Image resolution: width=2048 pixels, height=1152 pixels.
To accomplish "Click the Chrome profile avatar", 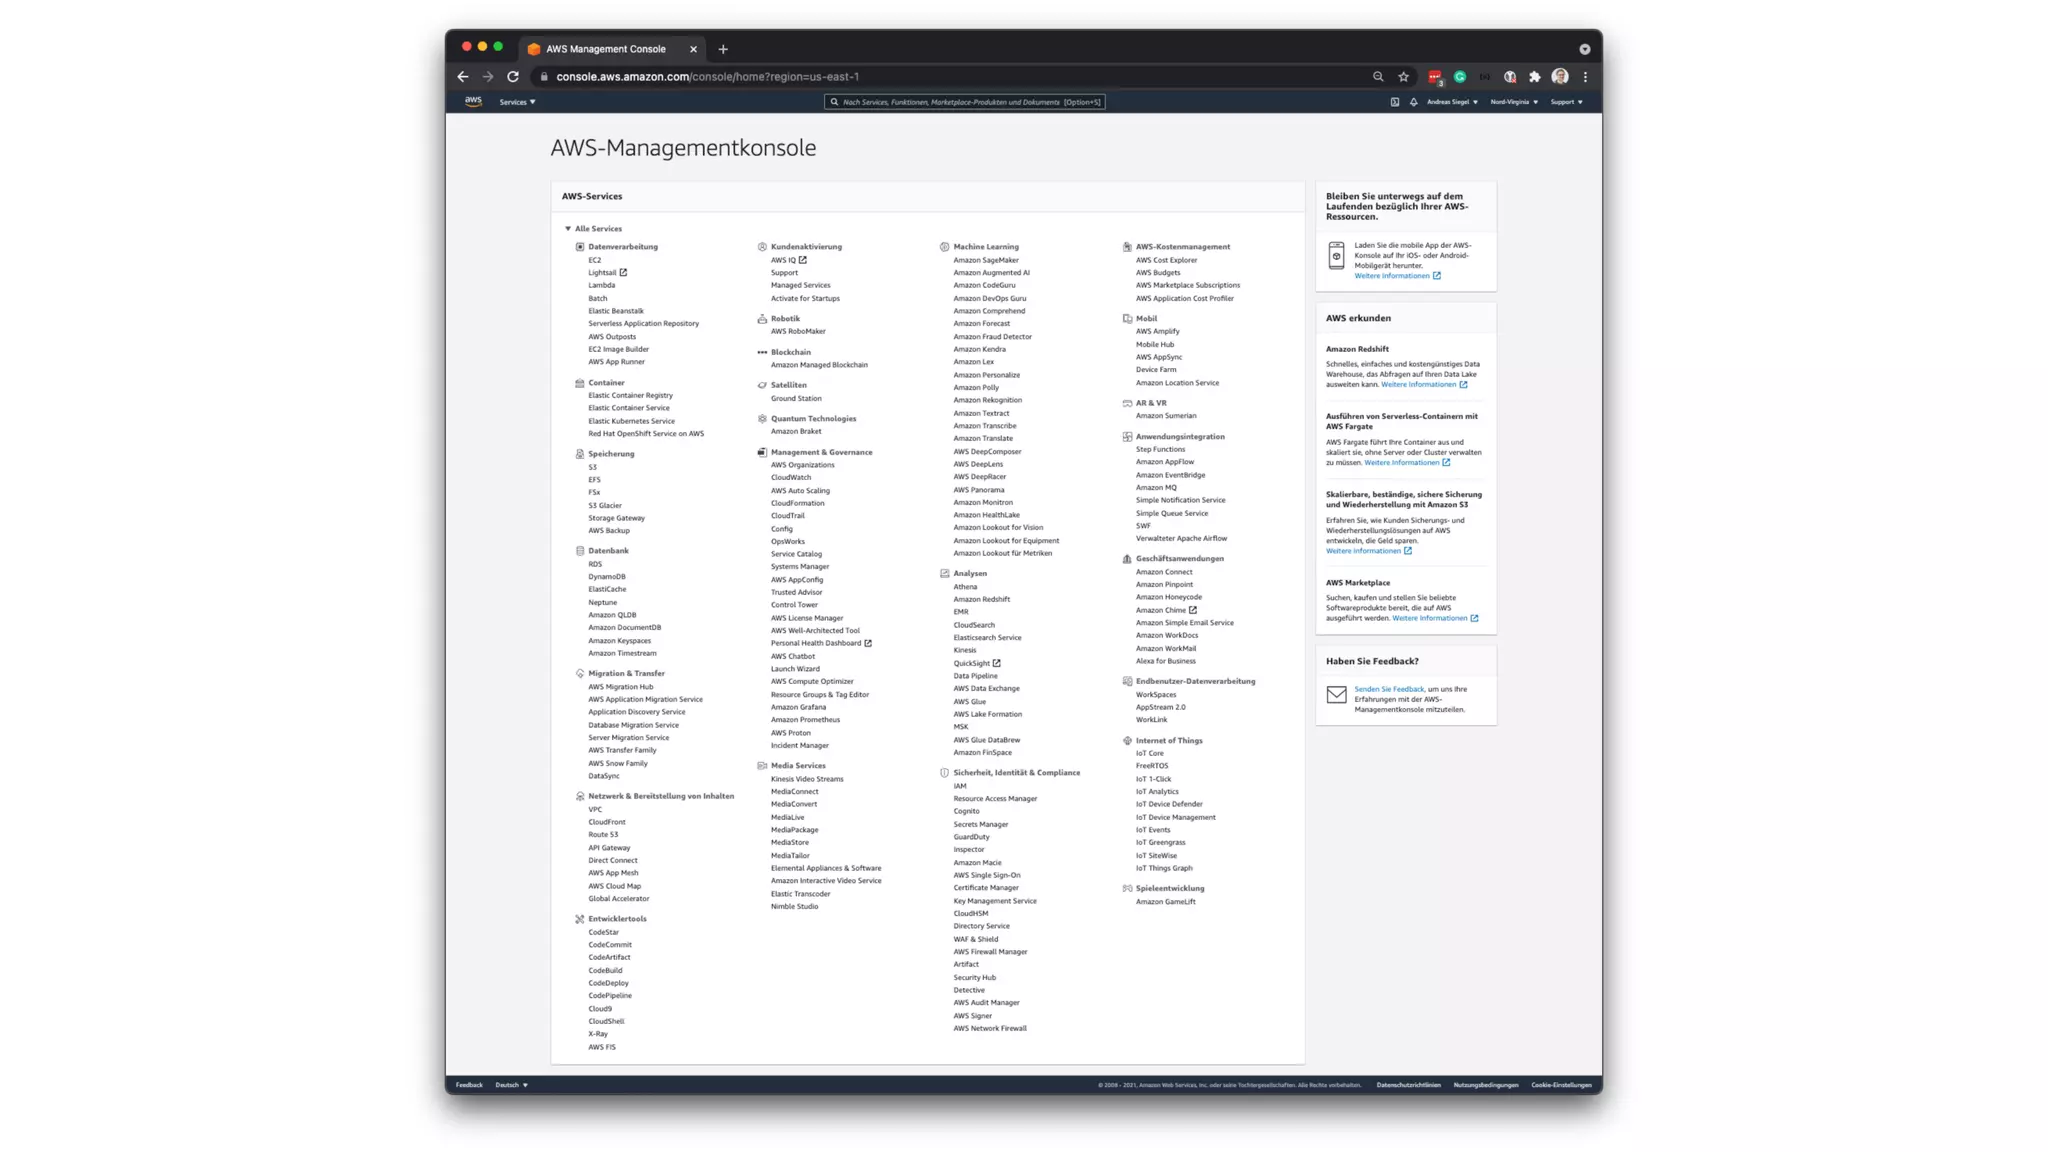I will coord(1560,77).
